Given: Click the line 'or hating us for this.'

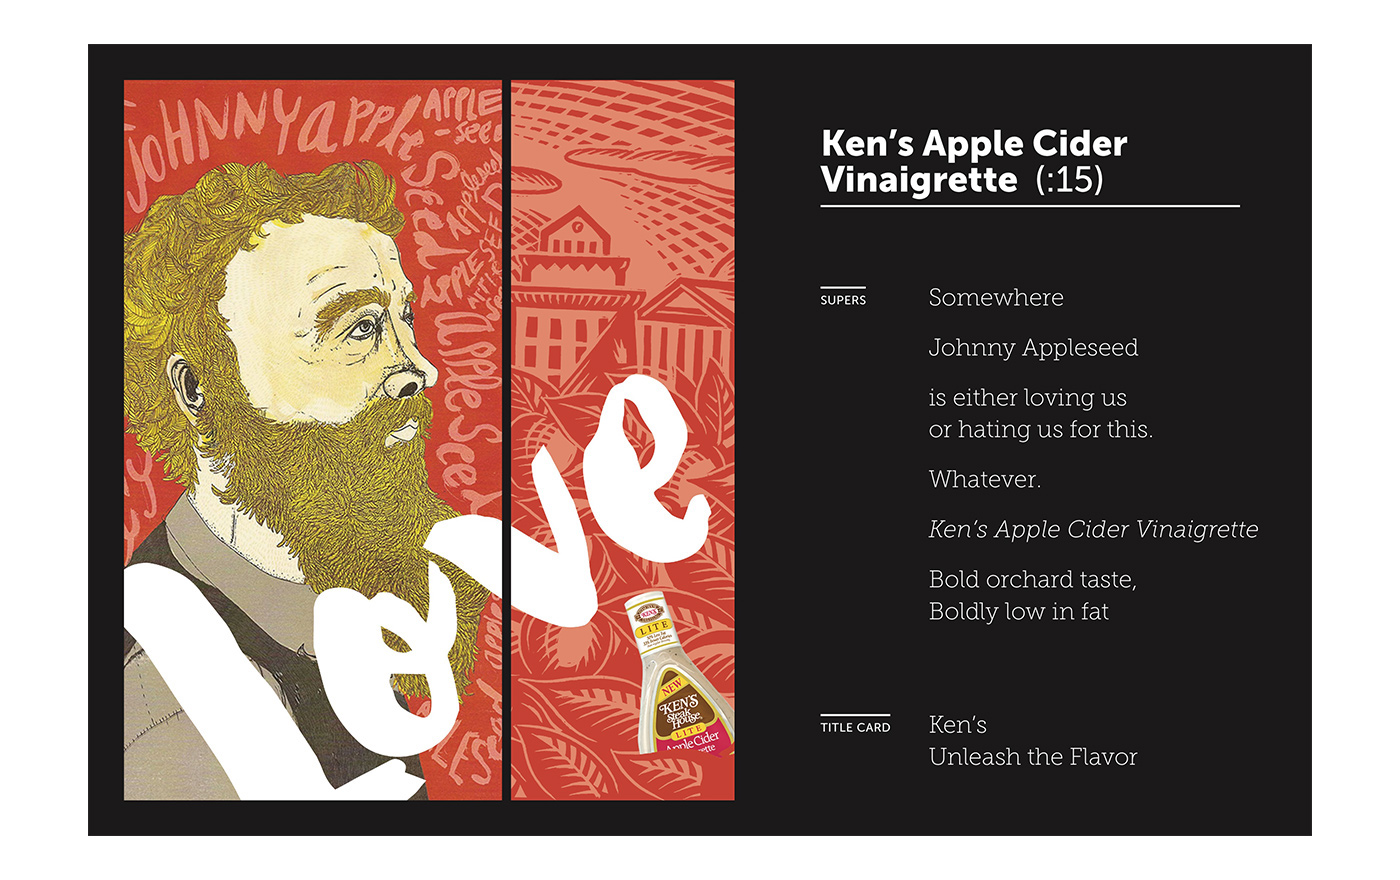Looking at the screenshot, I should click(x=1040, y=430).
